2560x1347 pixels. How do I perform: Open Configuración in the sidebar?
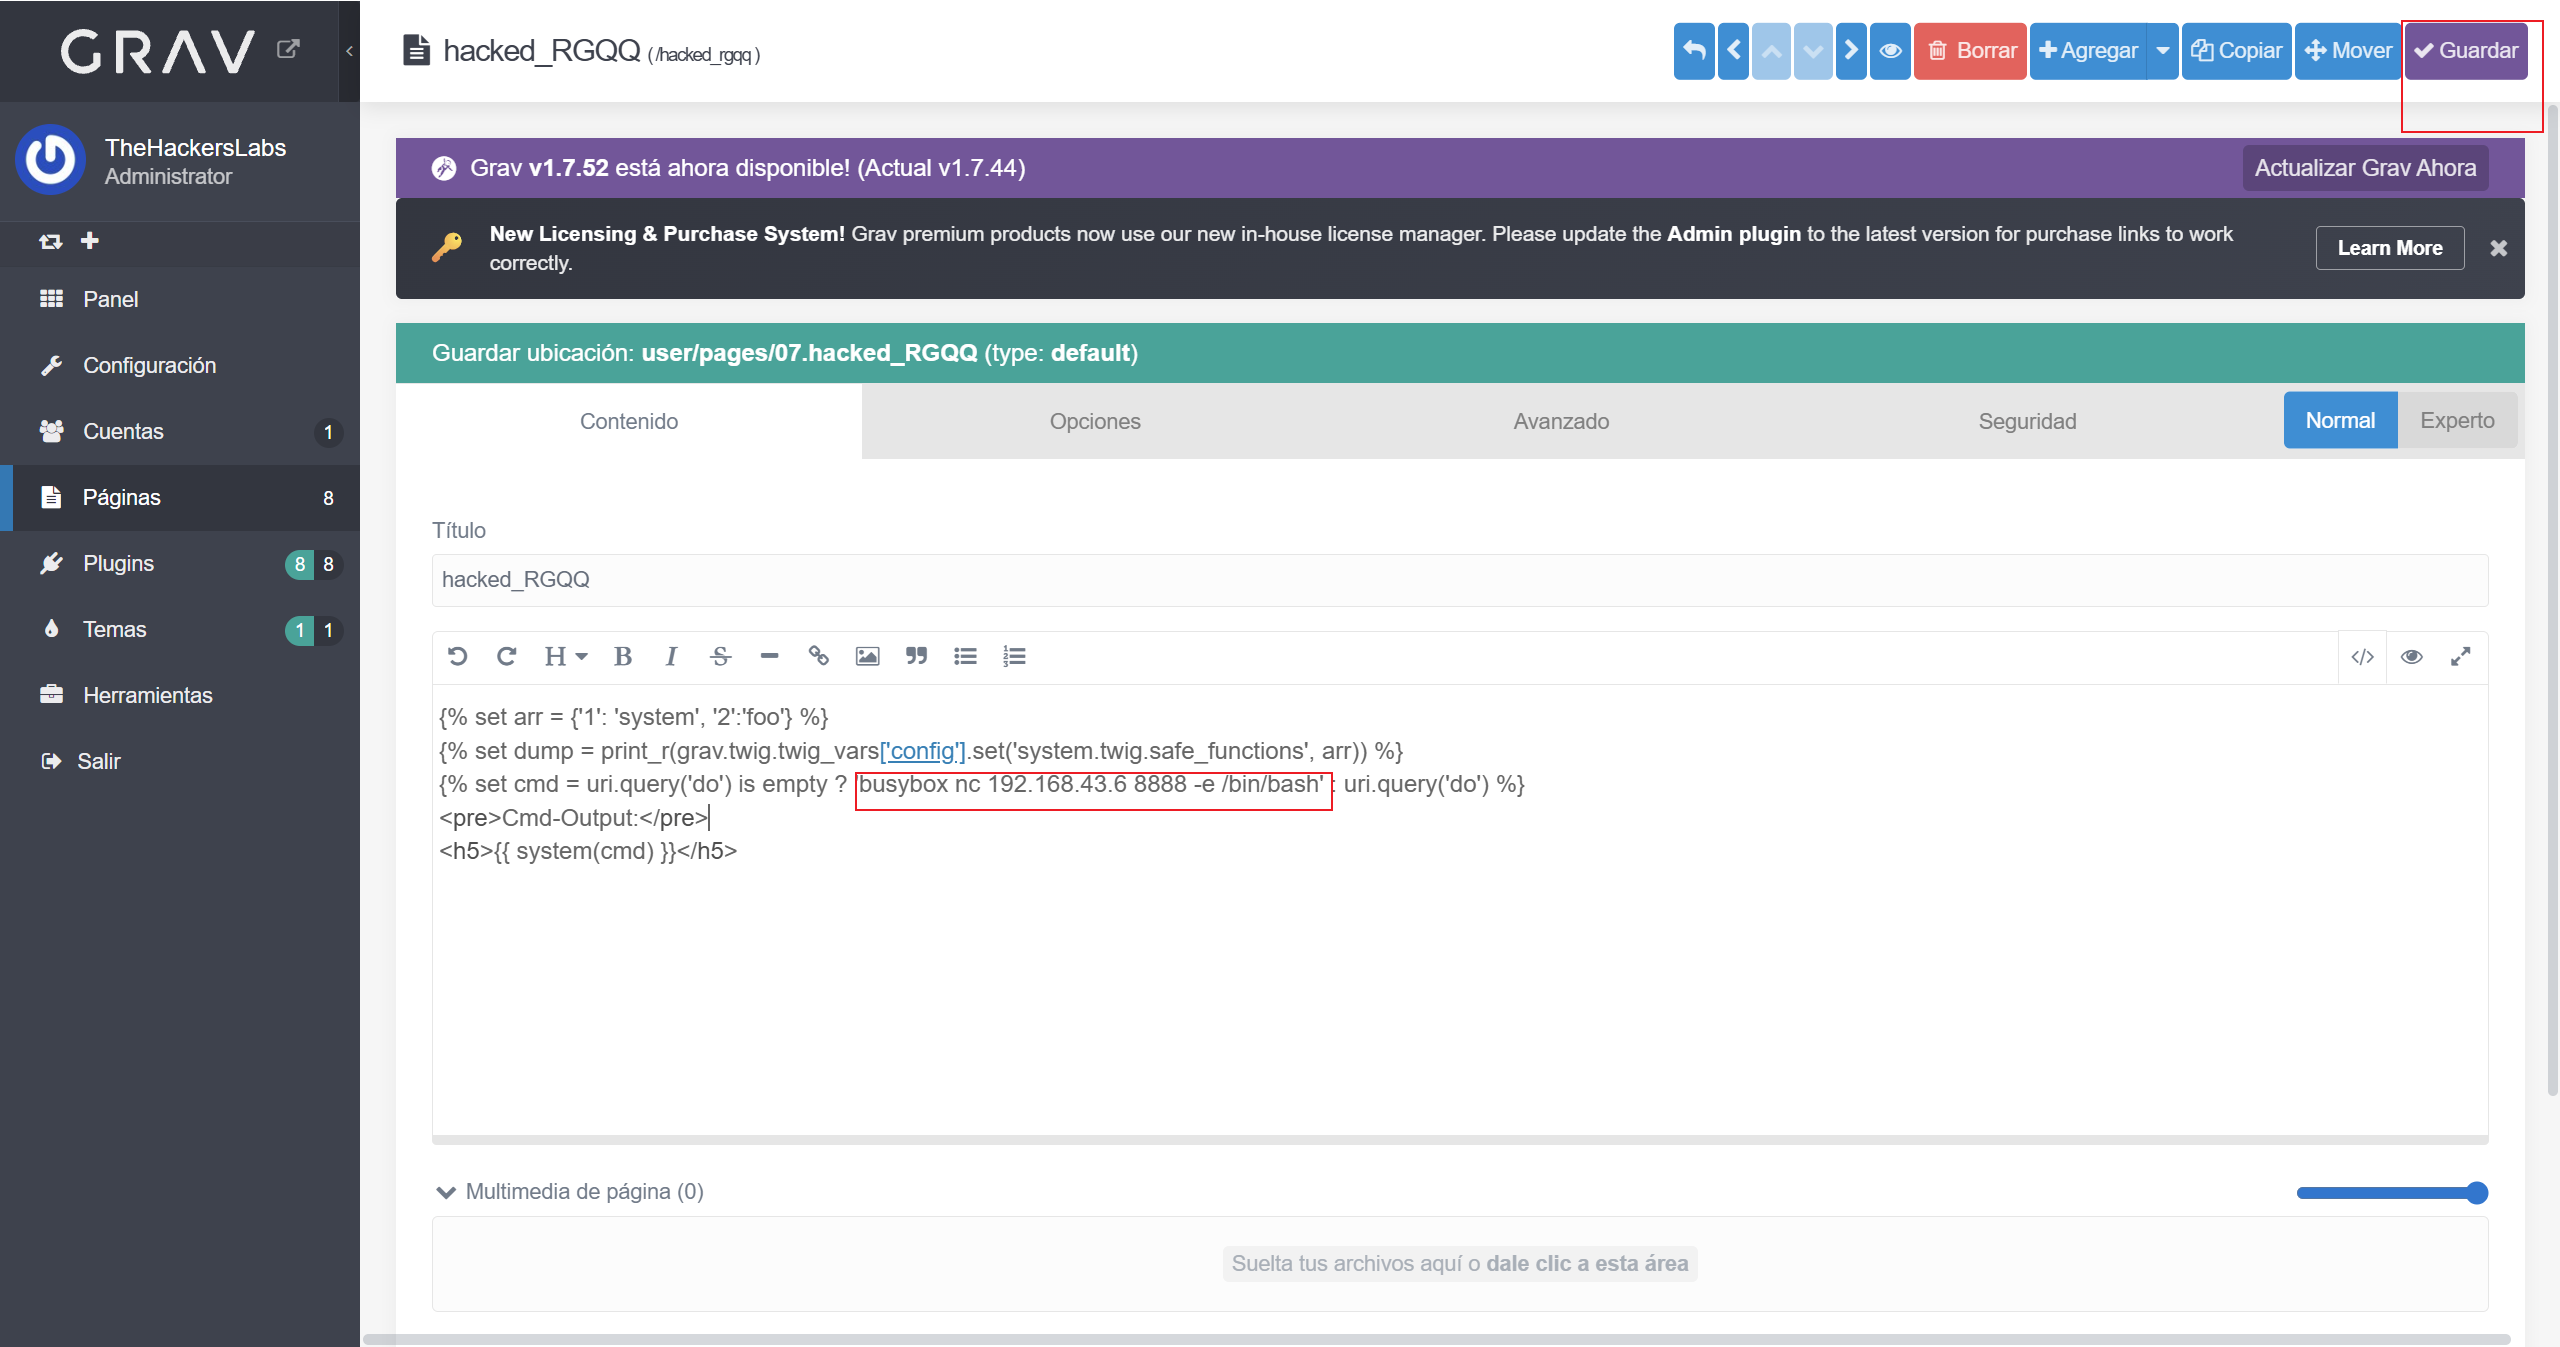click(x=180, y=365)
